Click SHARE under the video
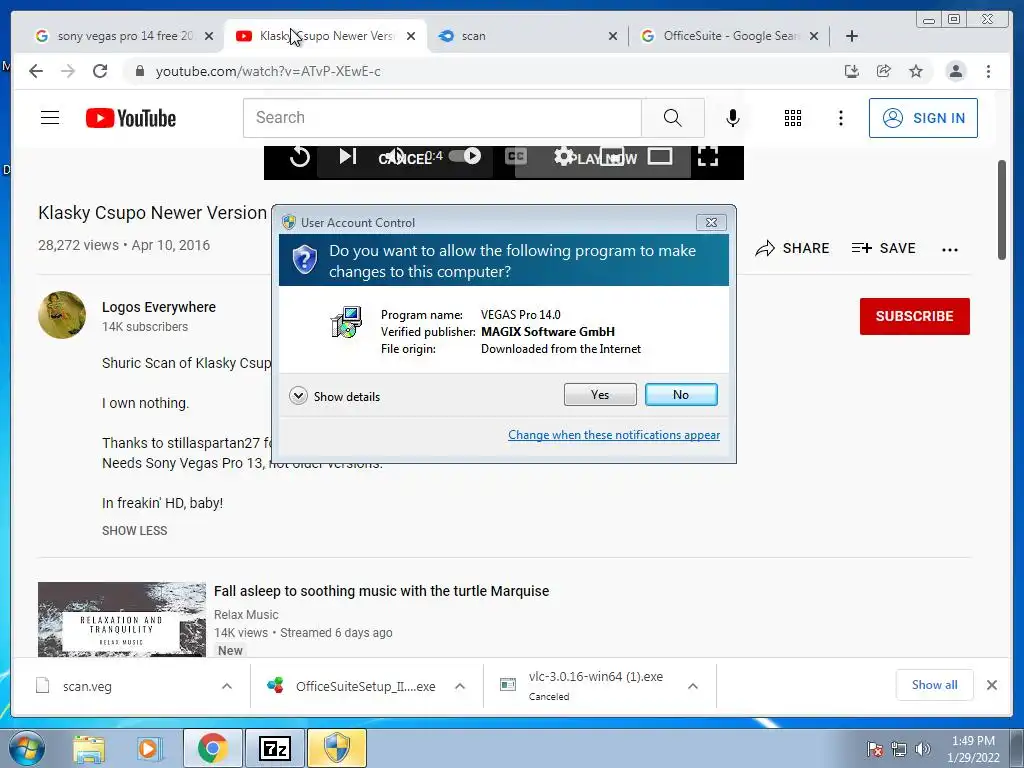This screenshot has width=1024, height=768. tap(792, 248)
